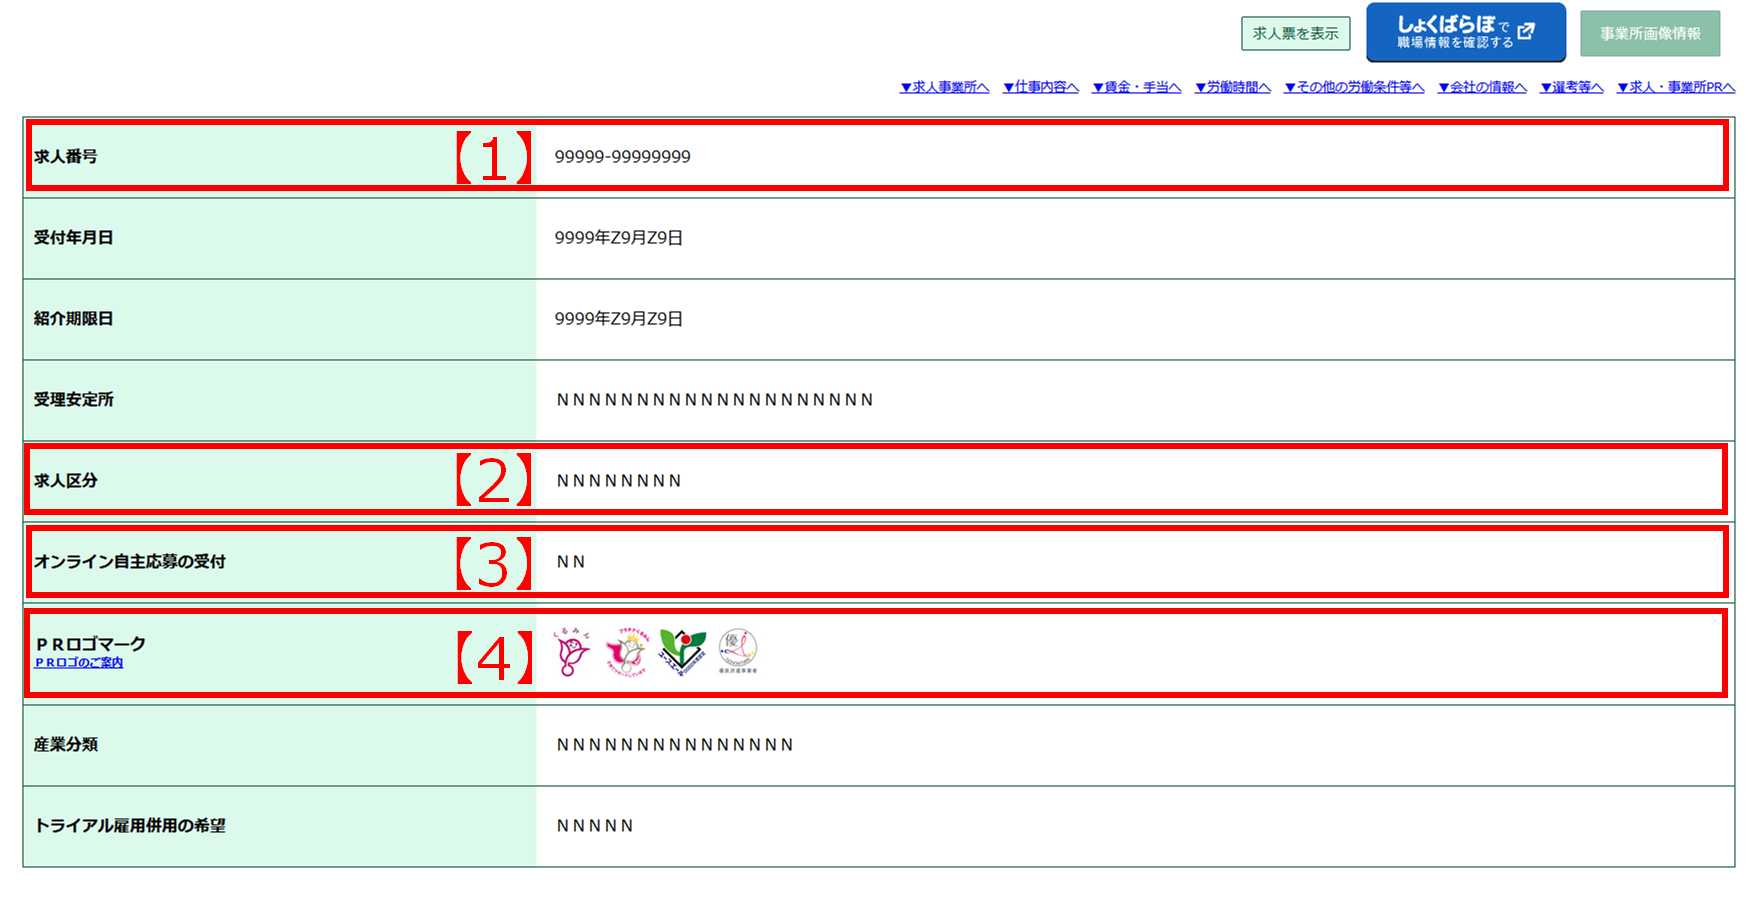
Task: Click the トライアル雇用併用の希望 label
Action: point(130,825)
